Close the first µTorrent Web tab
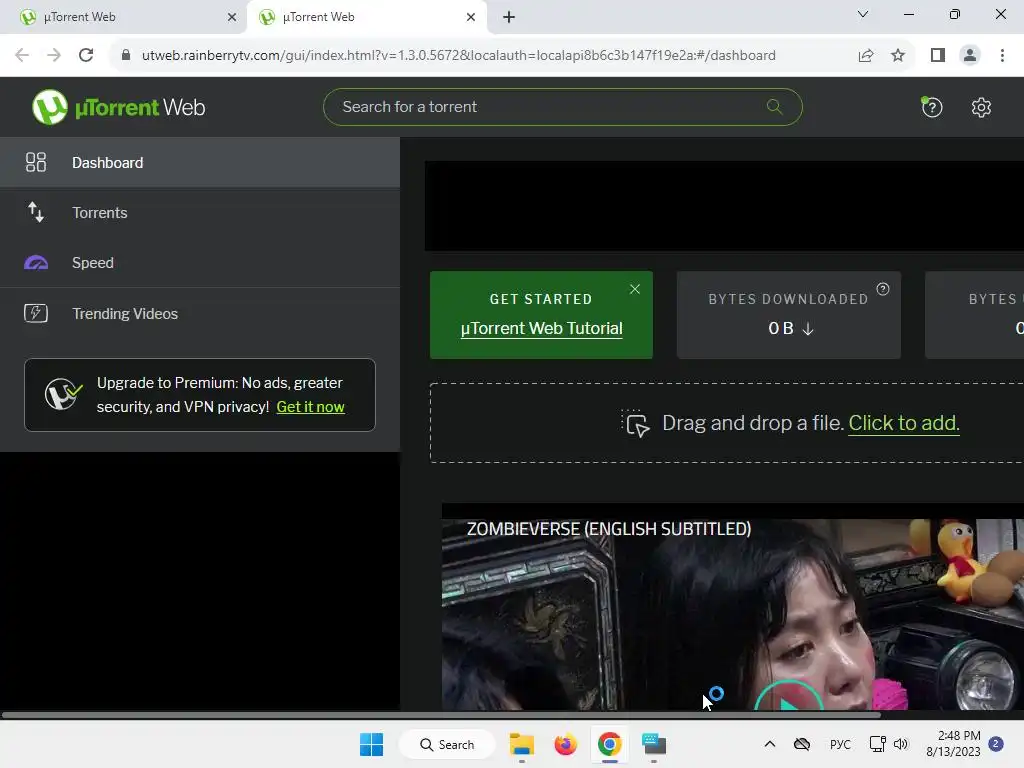 pos(232,17)
